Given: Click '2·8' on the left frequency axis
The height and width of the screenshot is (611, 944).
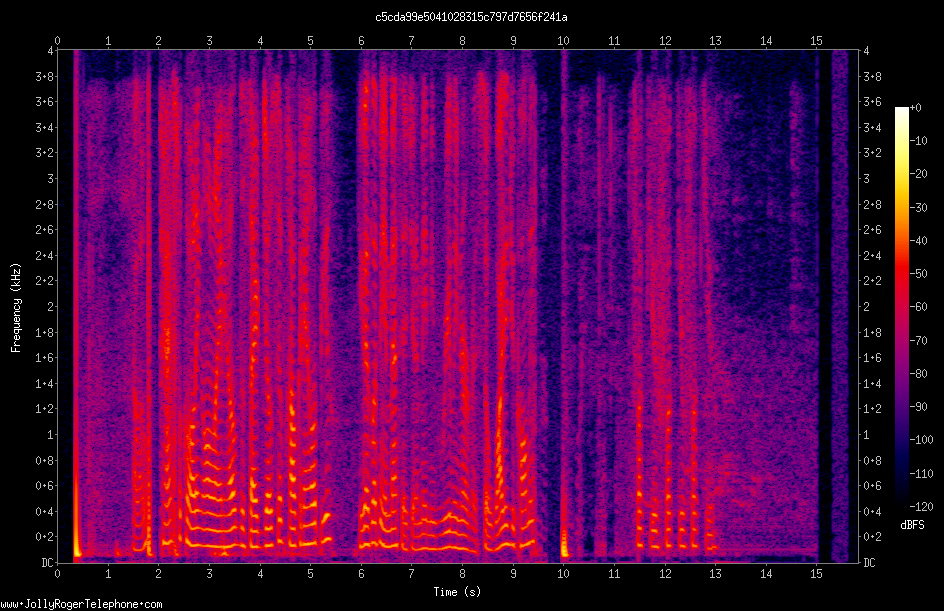Looking at the screenshot, I should (45, 205).
